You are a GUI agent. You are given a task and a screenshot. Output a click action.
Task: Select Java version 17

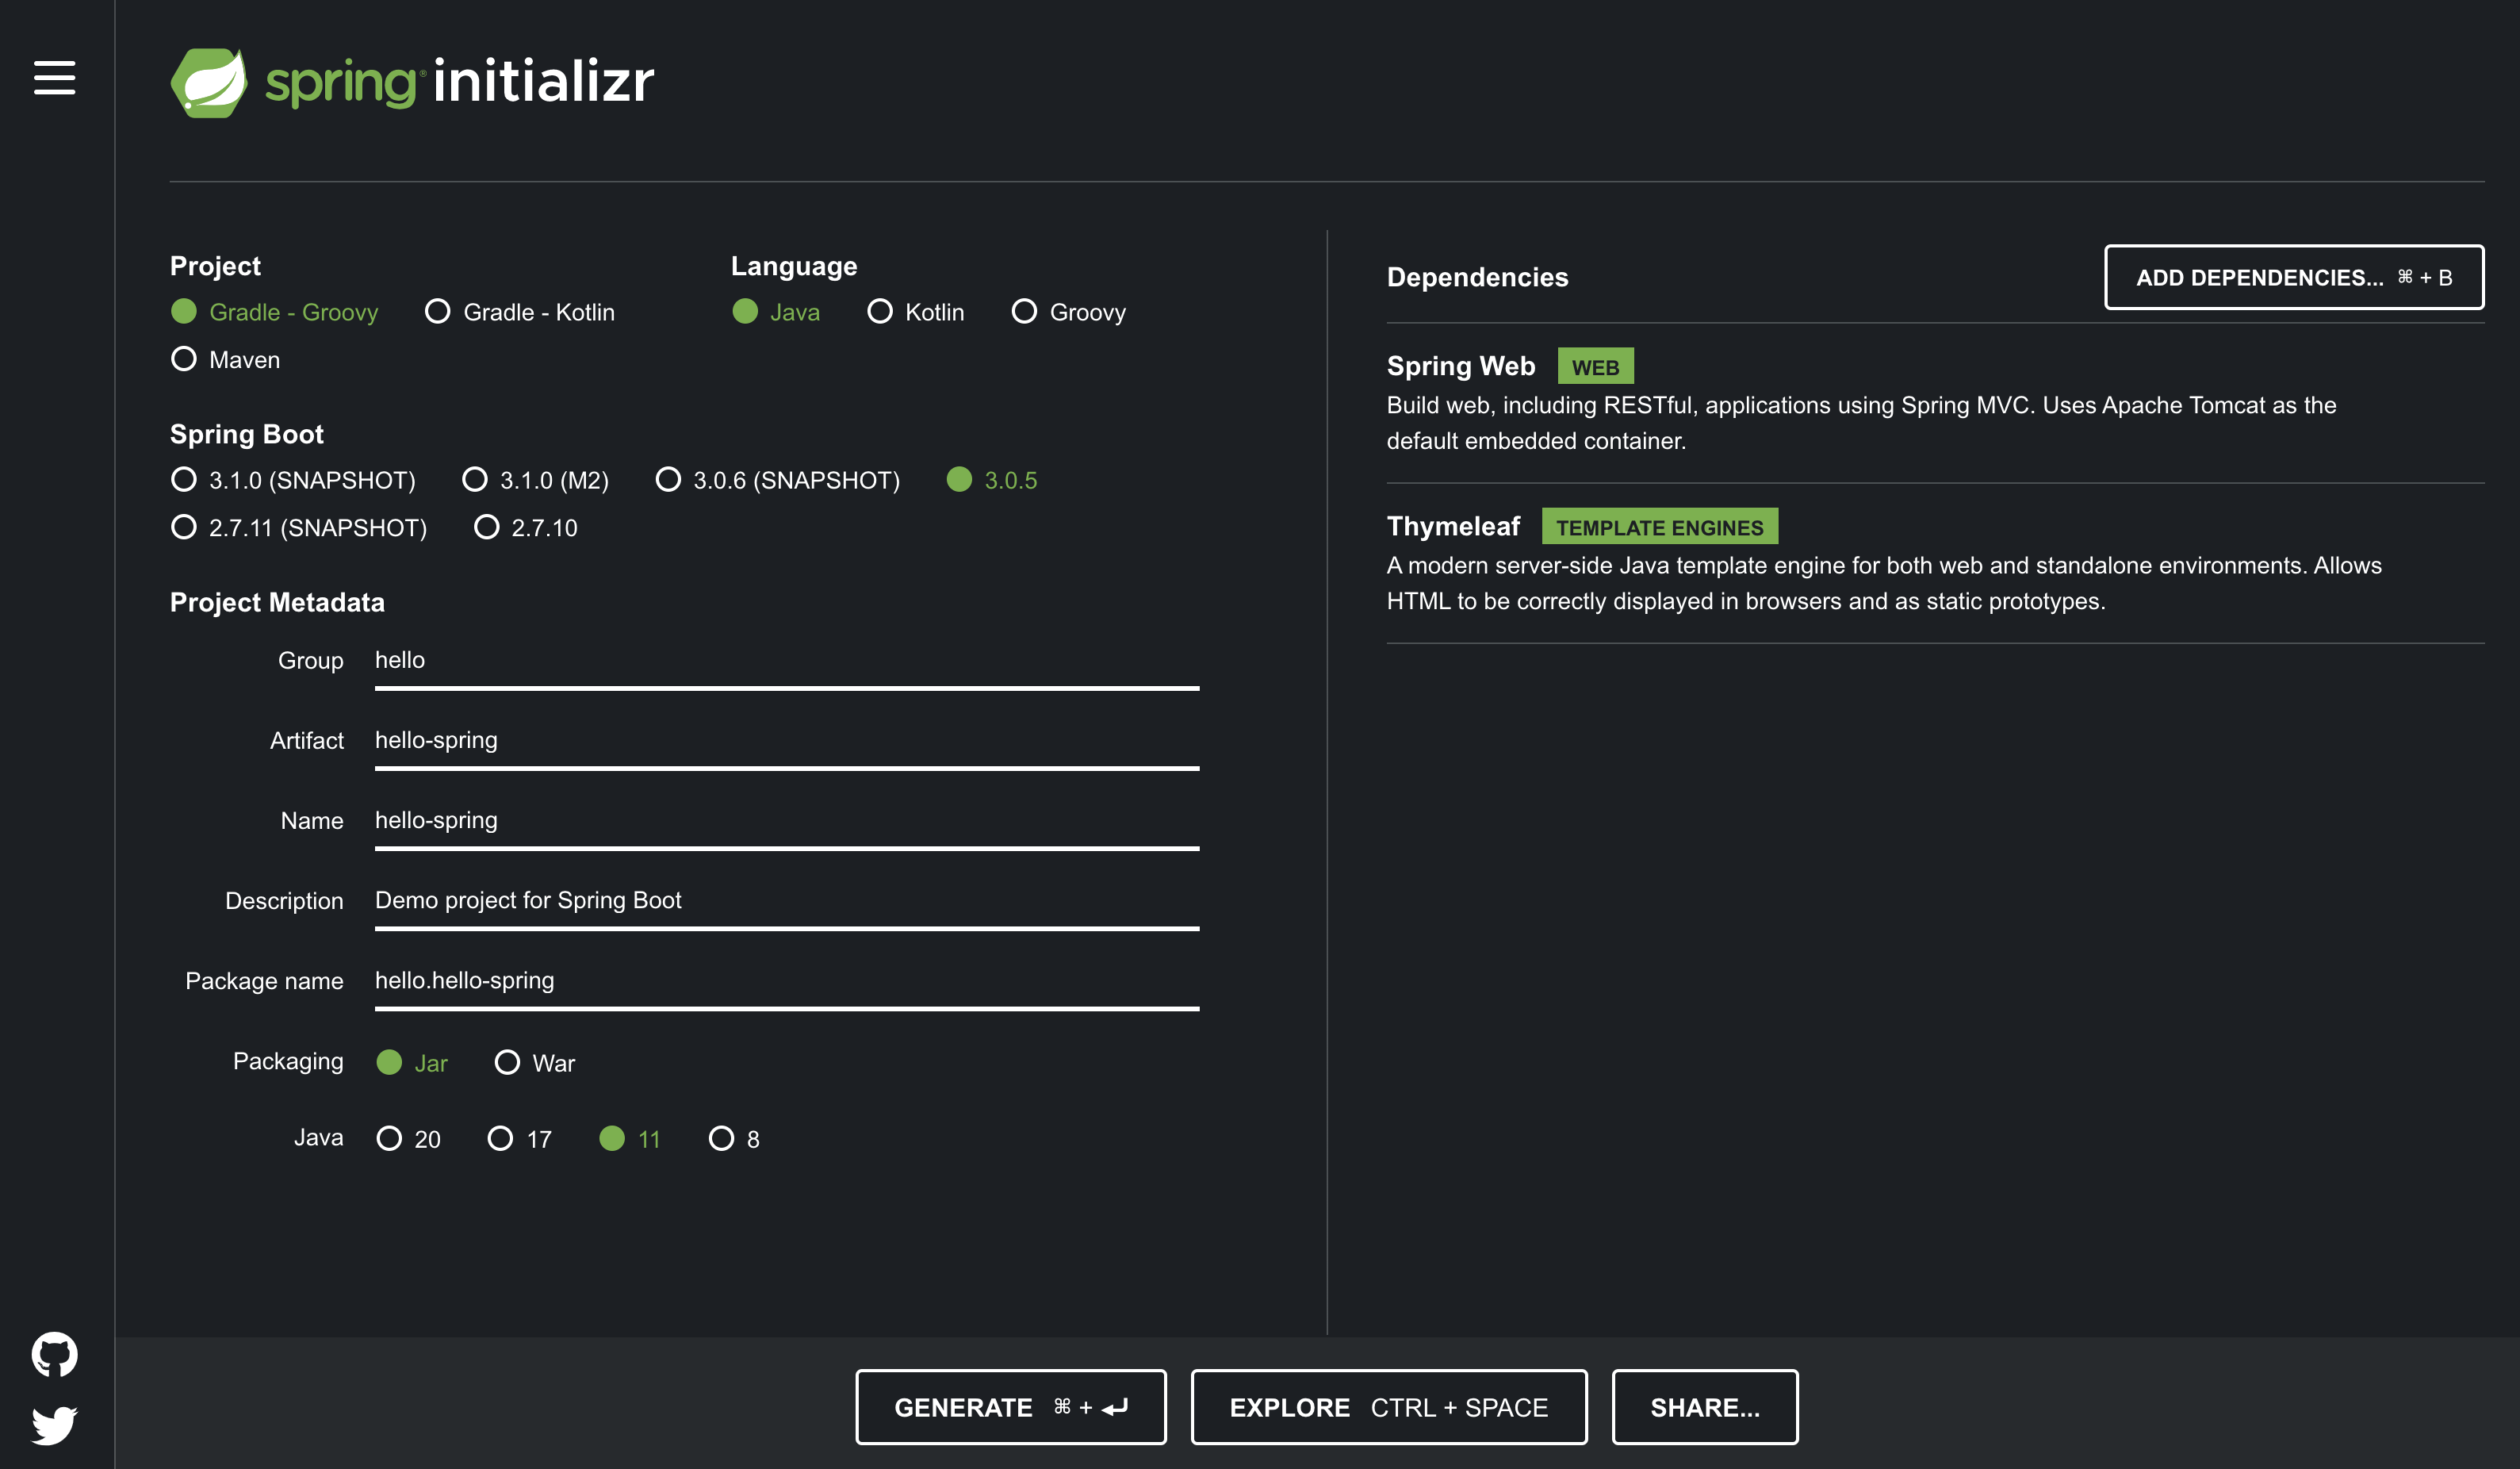(x=501, y=1139)
